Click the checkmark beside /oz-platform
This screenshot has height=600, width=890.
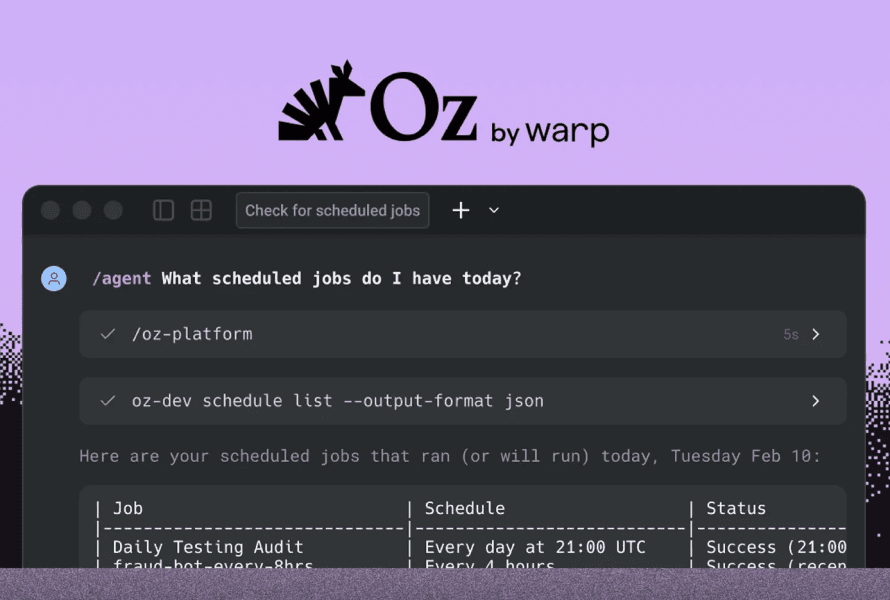[x=108, y=334]
